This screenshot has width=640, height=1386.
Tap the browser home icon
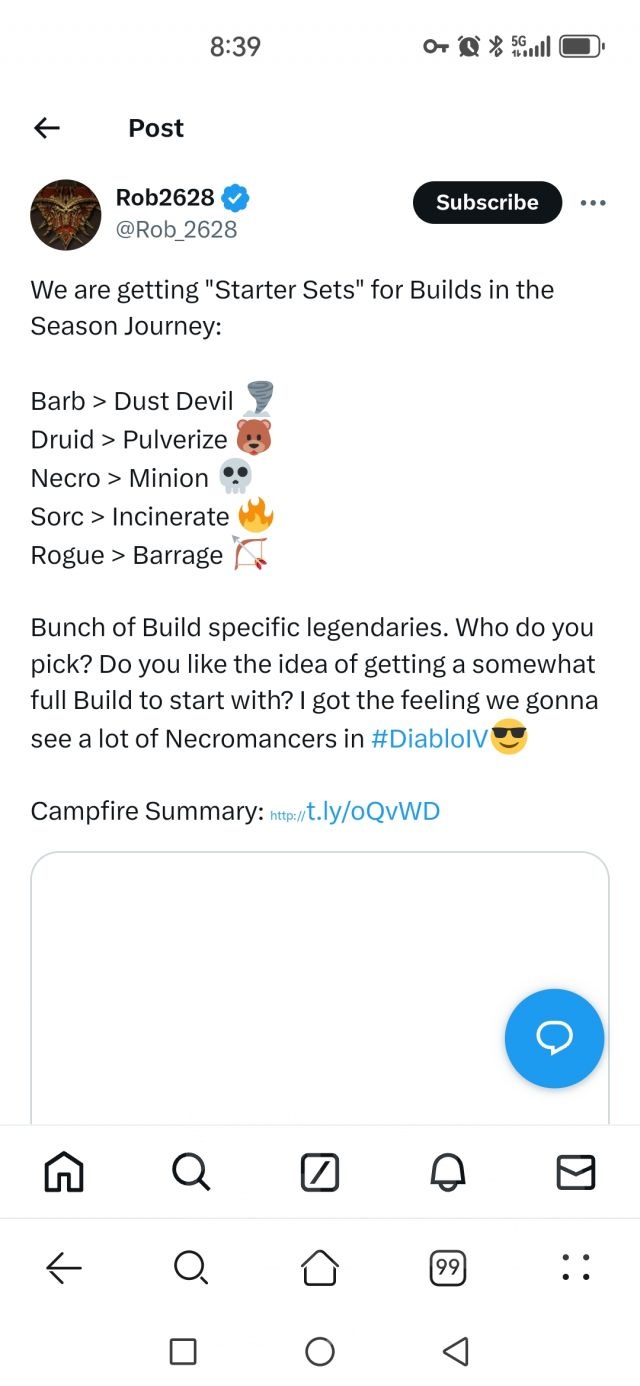point(320,1268)
